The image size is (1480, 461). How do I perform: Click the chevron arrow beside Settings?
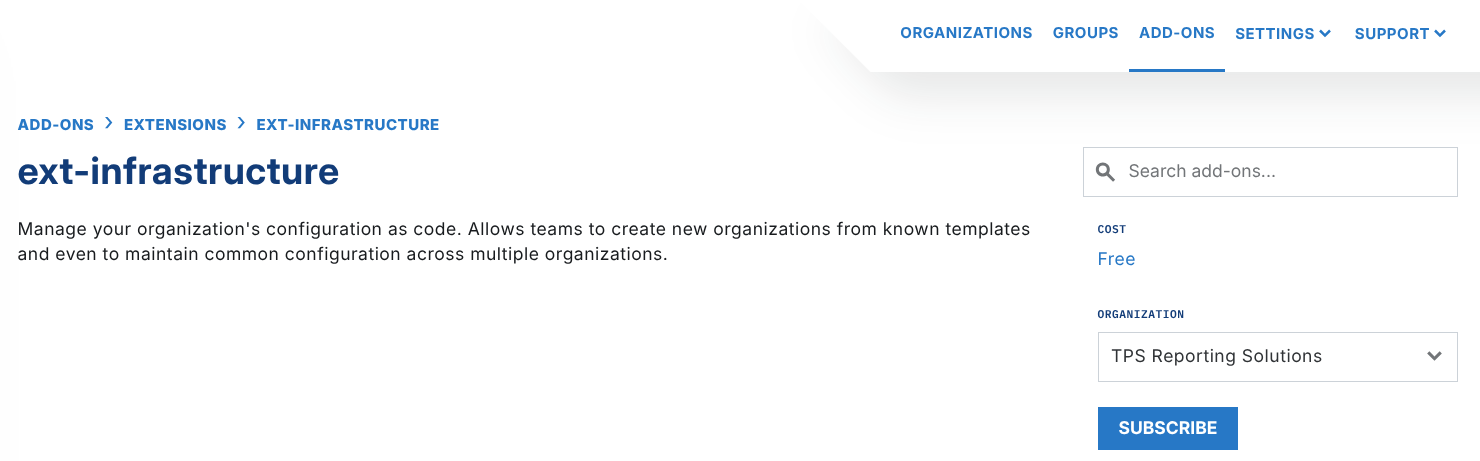pyautogui.click(x=1325, y=33)
